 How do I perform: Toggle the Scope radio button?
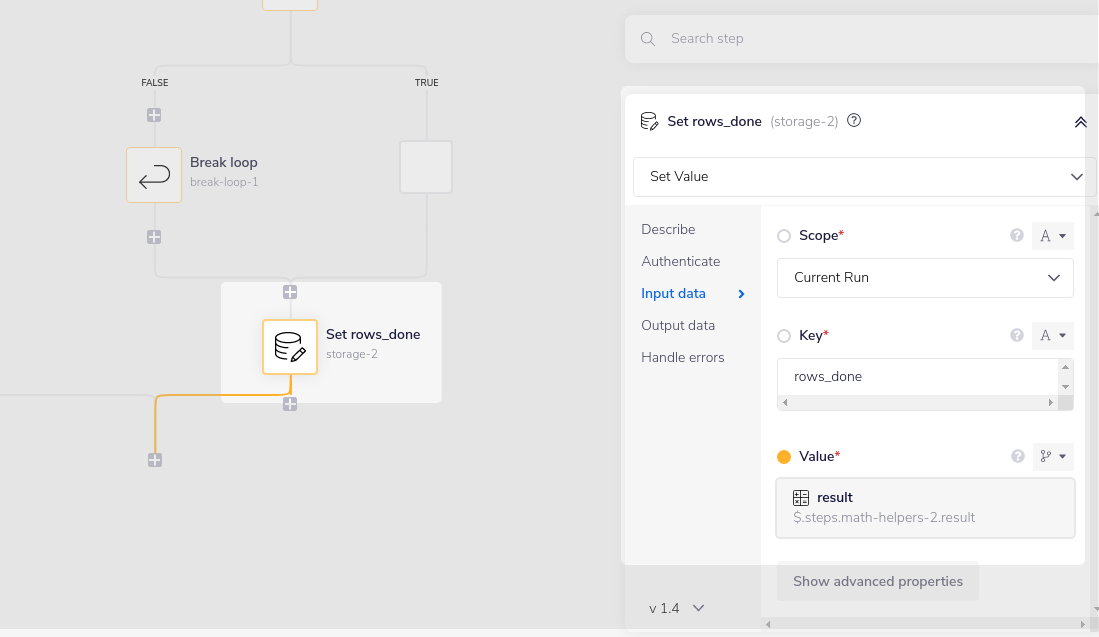click(x=784, y=236)
